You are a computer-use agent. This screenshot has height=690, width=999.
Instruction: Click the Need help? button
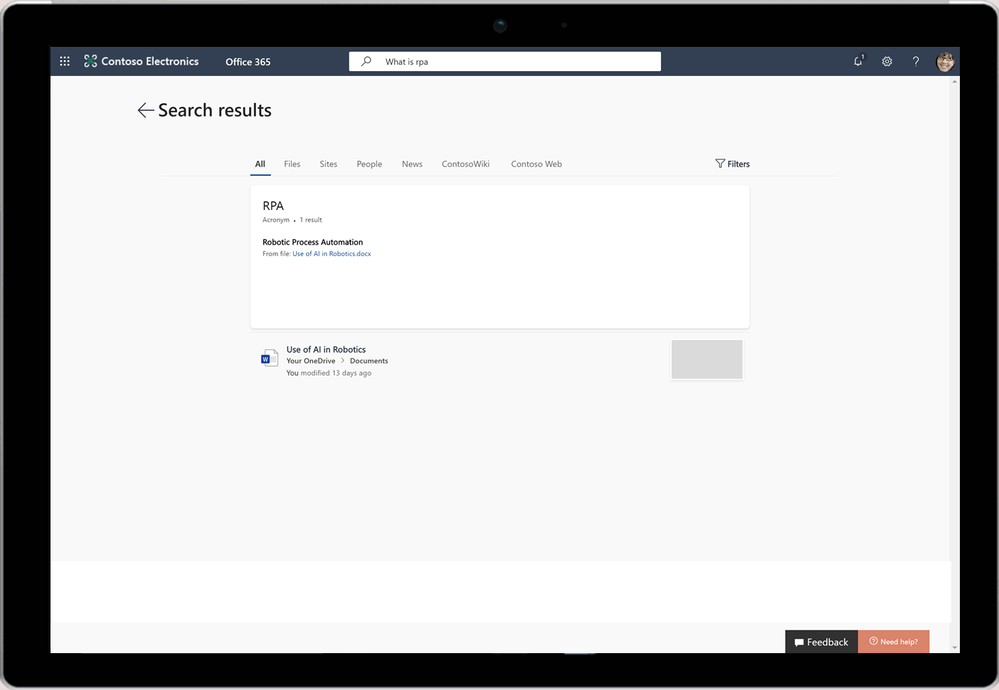(x=893, y=642)
